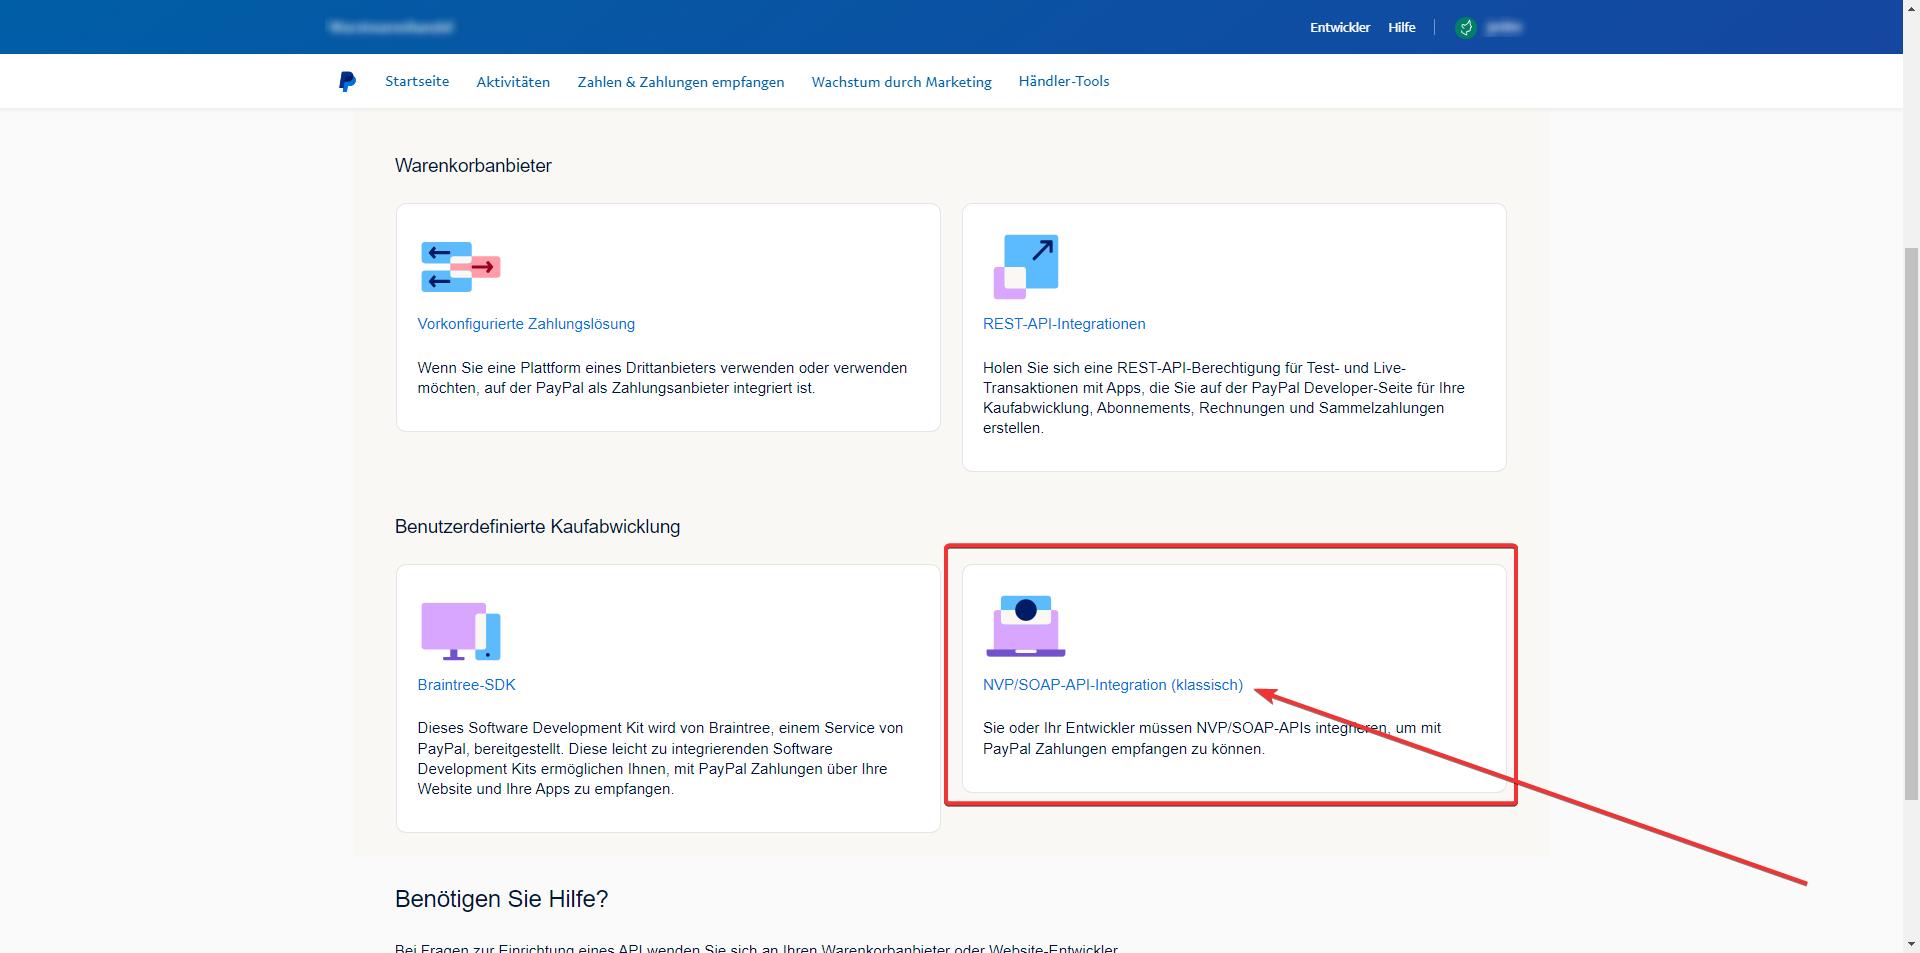Click the blurred business name at top left

[390, 27]
